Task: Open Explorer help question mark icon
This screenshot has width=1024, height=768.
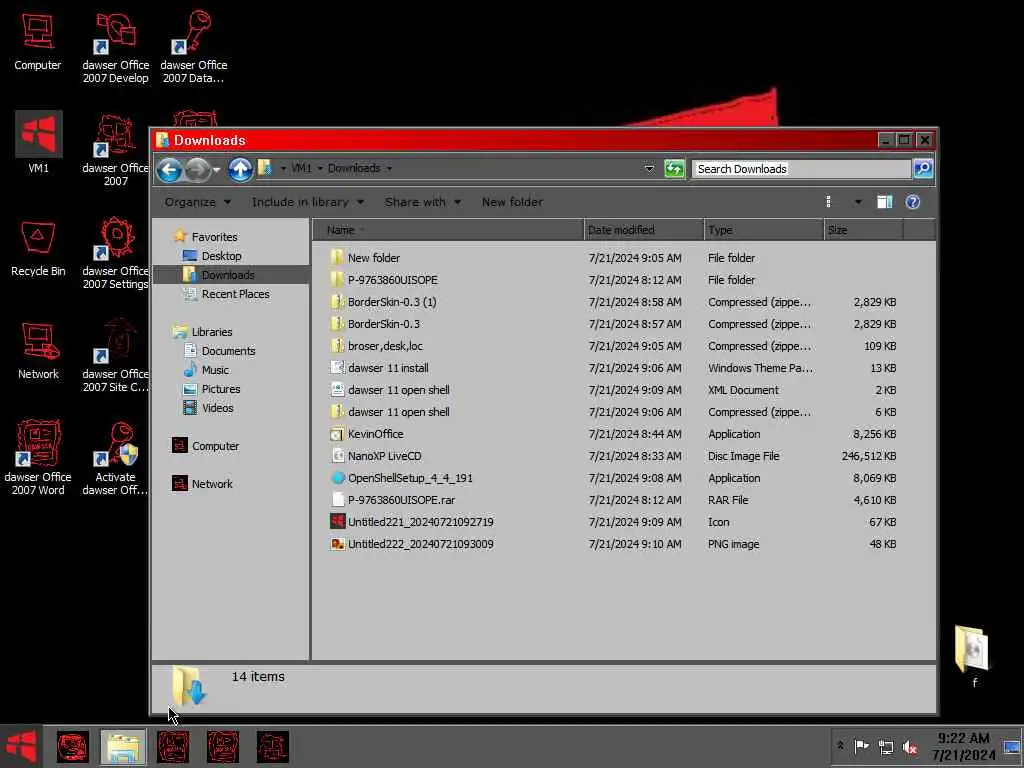Action: [x=912, y=202]
